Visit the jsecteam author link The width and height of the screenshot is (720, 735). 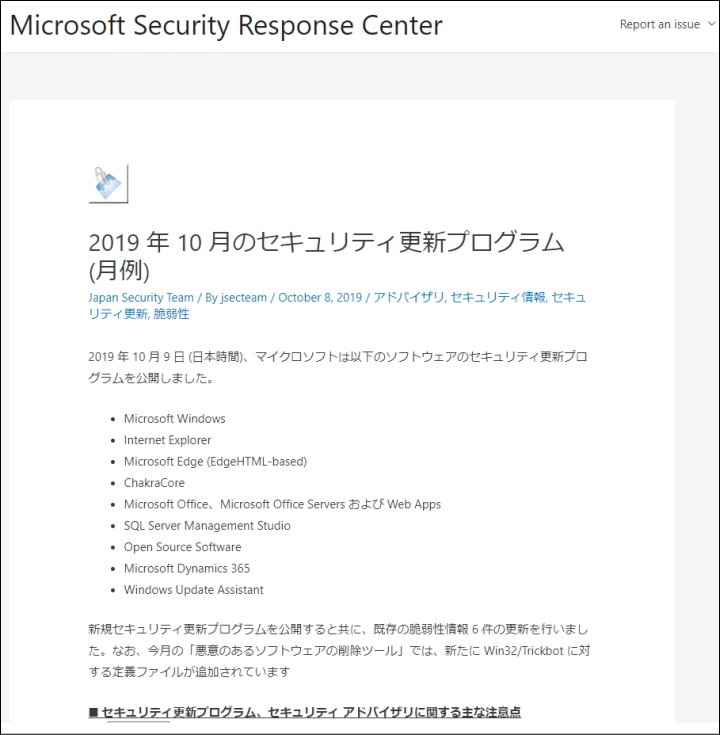(244, 297)
